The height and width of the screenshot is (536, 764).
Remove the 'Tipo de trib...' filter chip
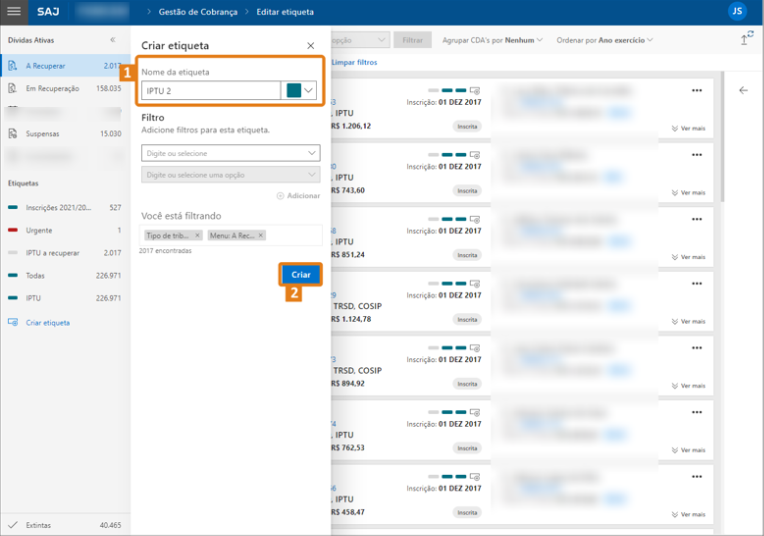[197, 235]
